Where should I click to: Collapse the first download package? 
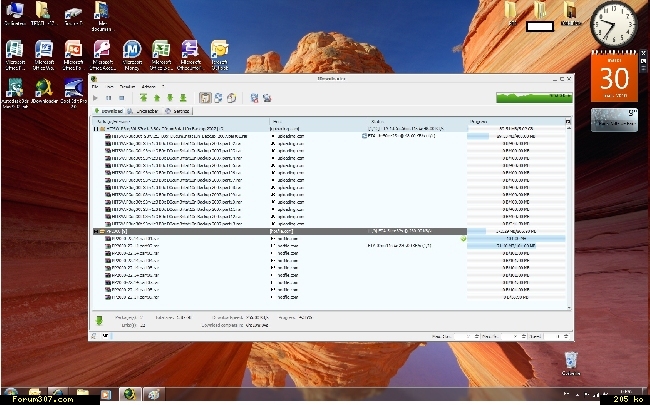(x=96, y=129)
